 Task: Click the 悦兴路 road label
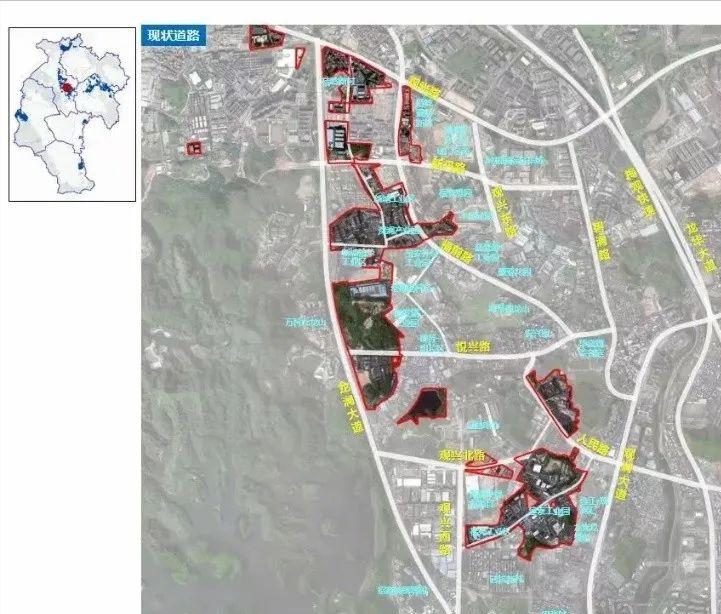(473, 346)
